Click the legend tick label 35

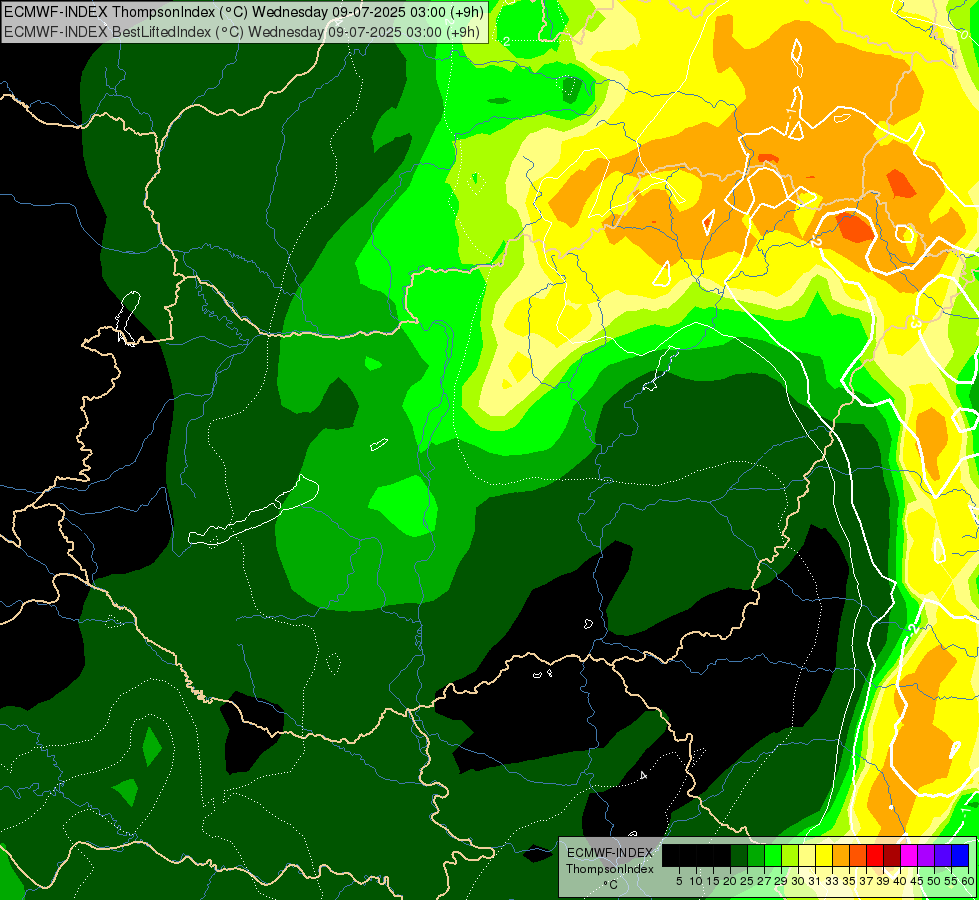pos(849,881)
